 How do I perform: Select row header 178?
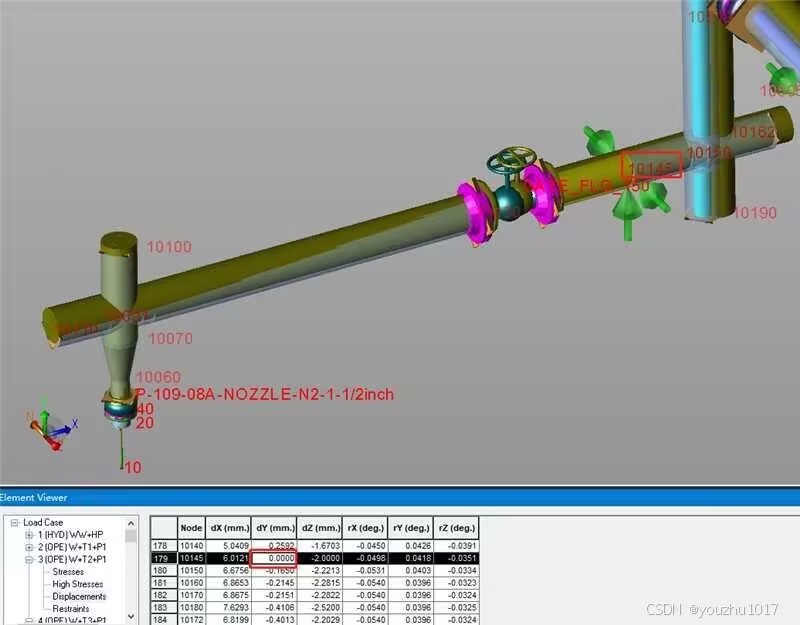point(164,546)
